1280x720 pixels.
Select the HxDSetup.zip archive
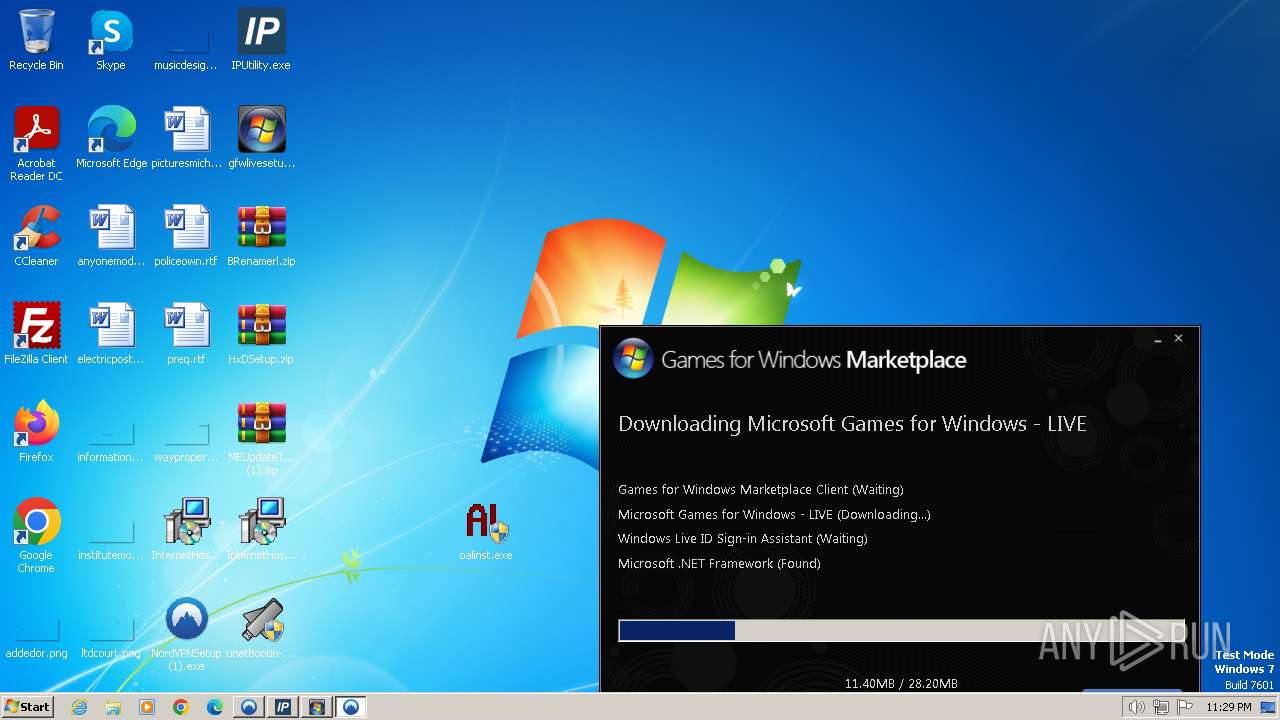pos(261,334)
